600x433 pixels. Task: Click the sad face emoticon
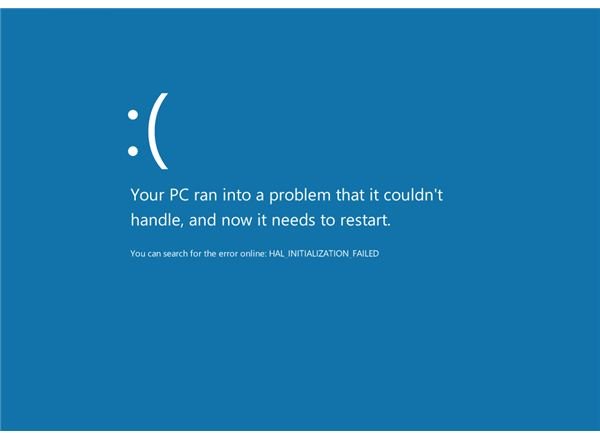pyautogui.click(x=148, y=131)
